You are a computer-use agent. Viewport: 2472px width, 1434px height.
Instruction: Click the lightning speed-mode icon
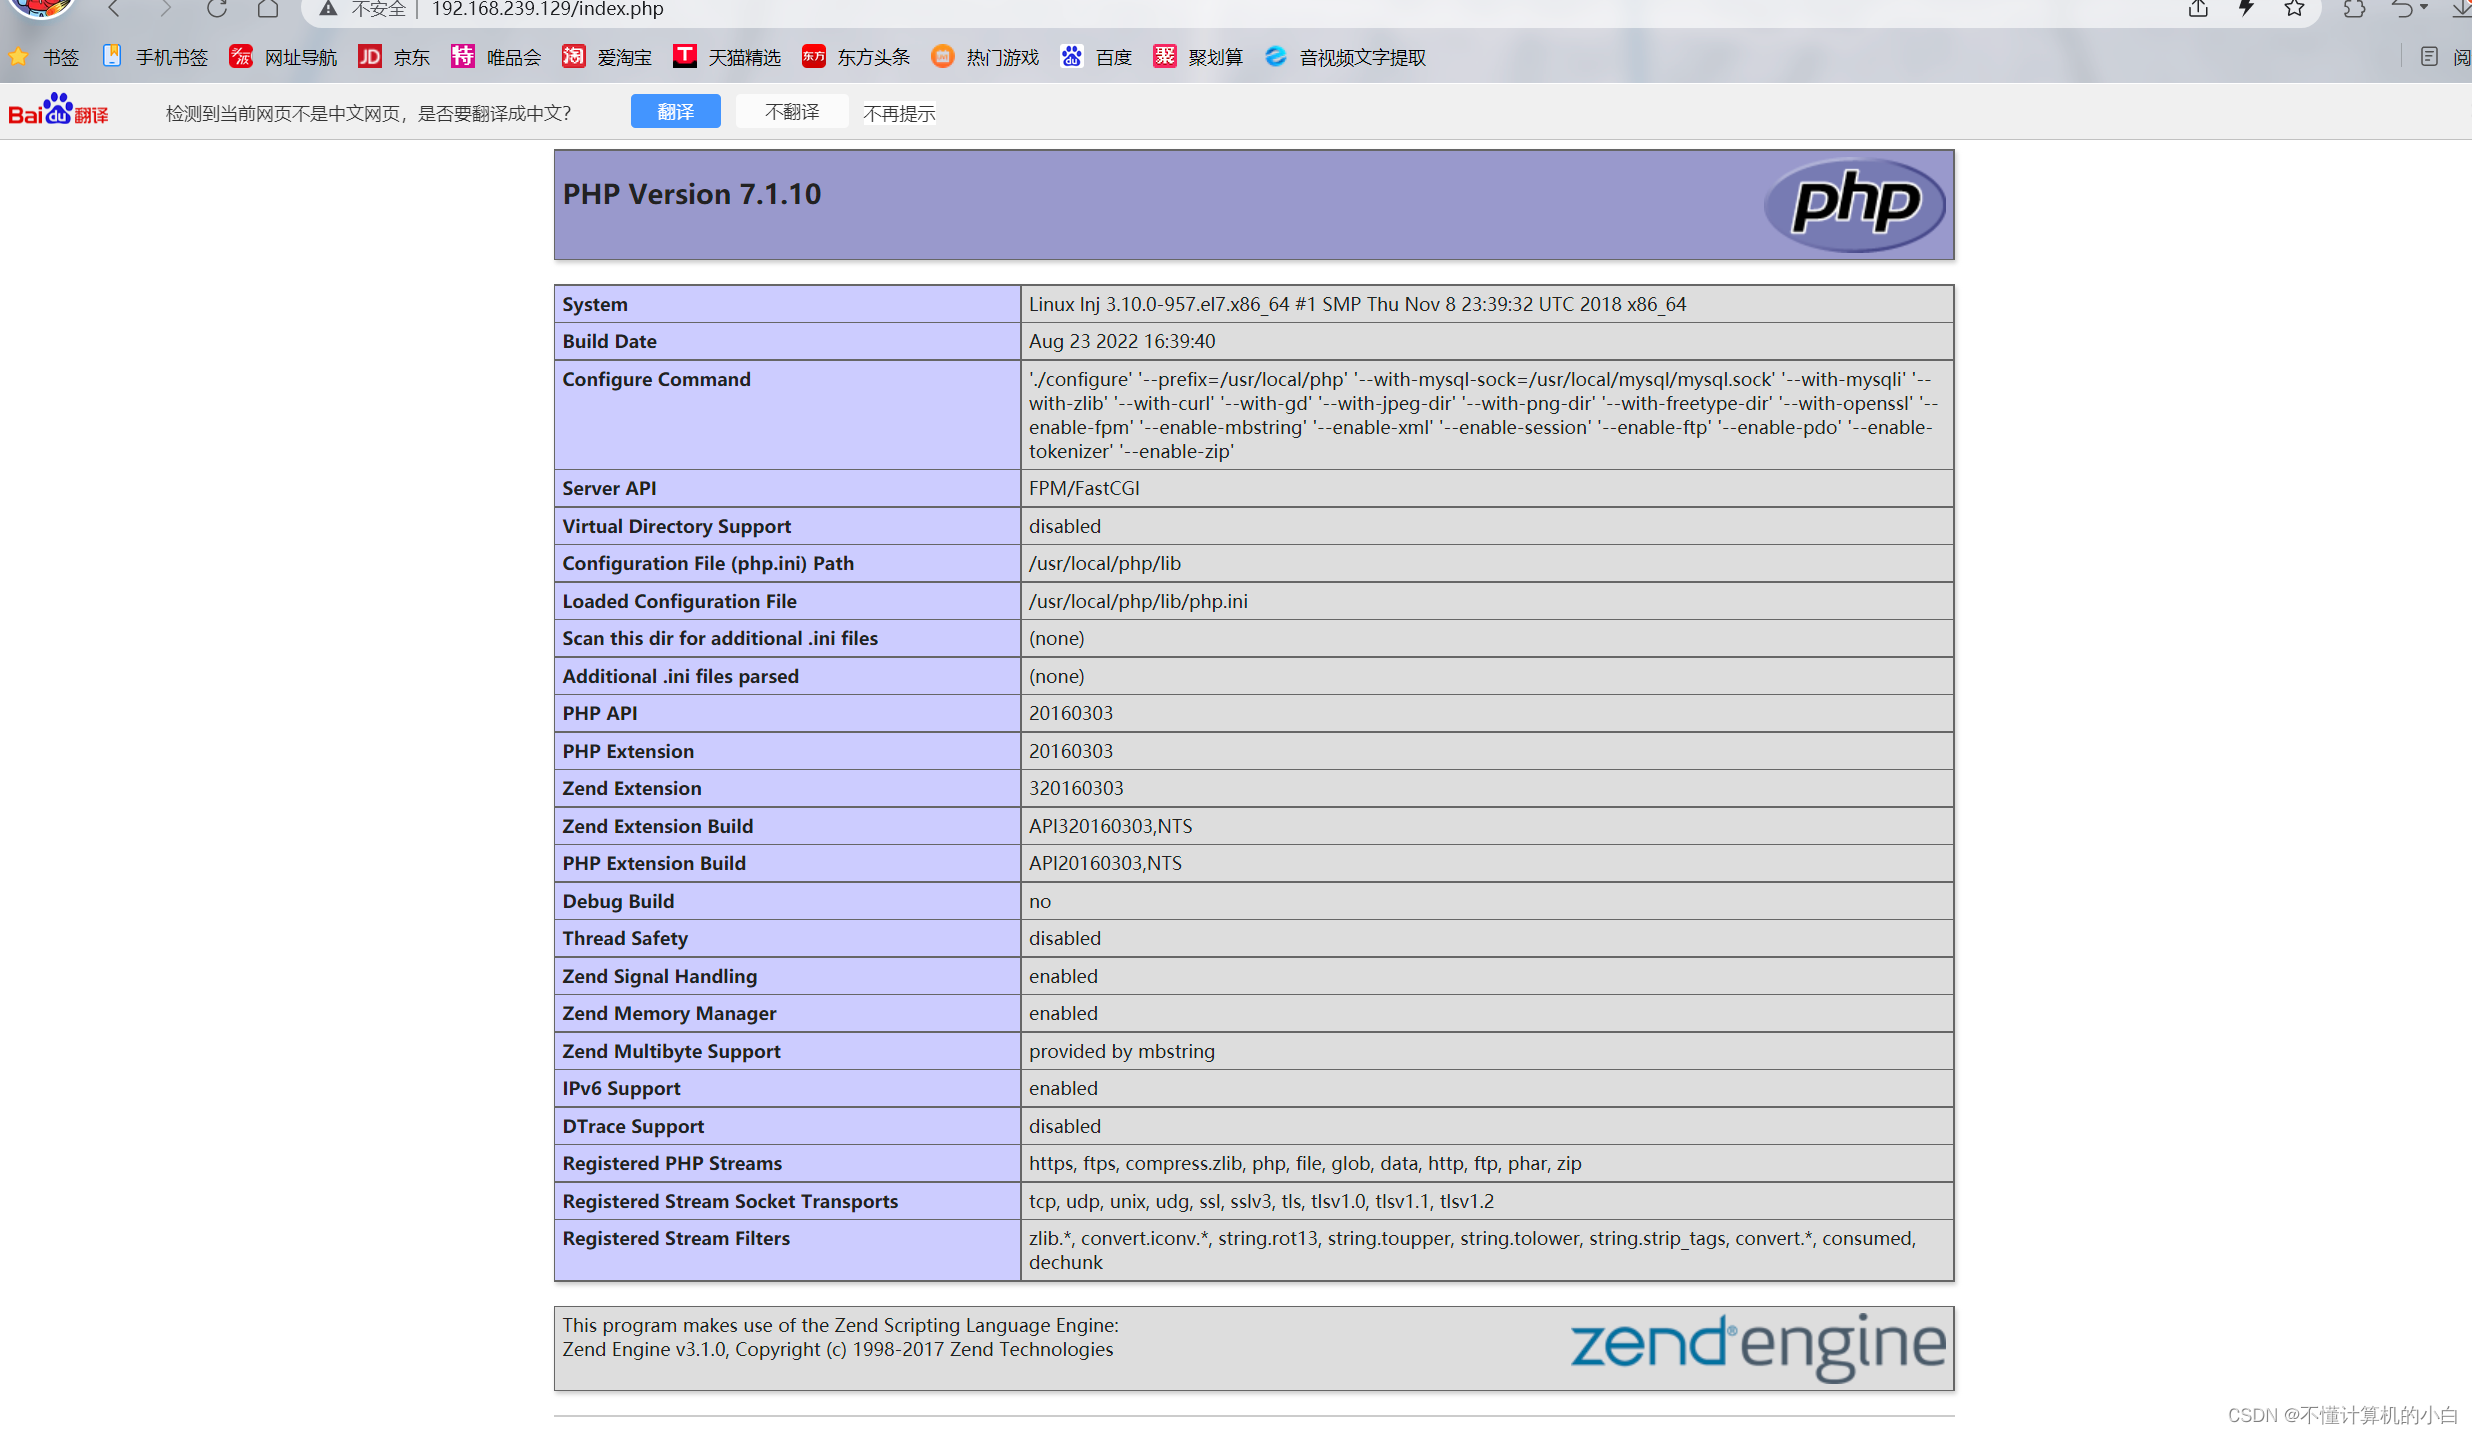(x=2246, y=9)
